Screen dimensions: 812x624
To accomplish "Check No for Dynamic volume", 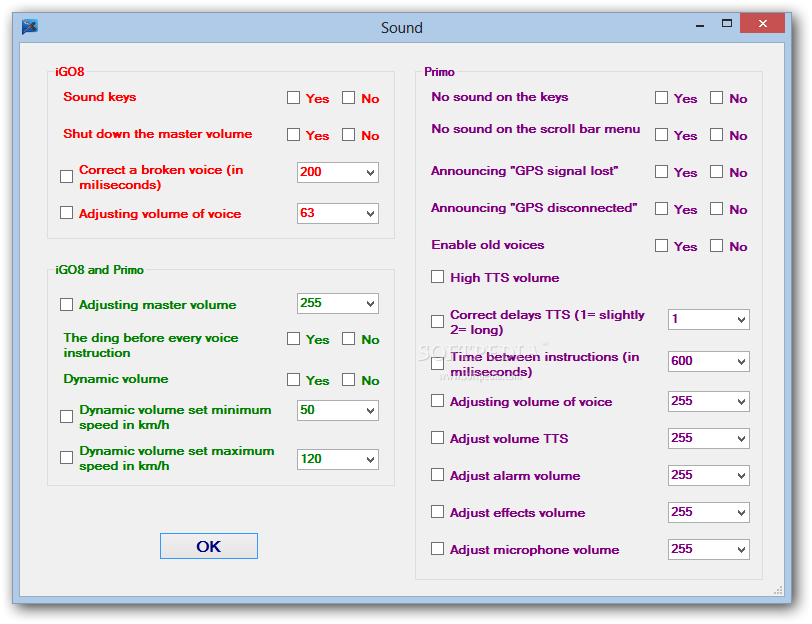I will pyautogui.click(x=349, y=380).
